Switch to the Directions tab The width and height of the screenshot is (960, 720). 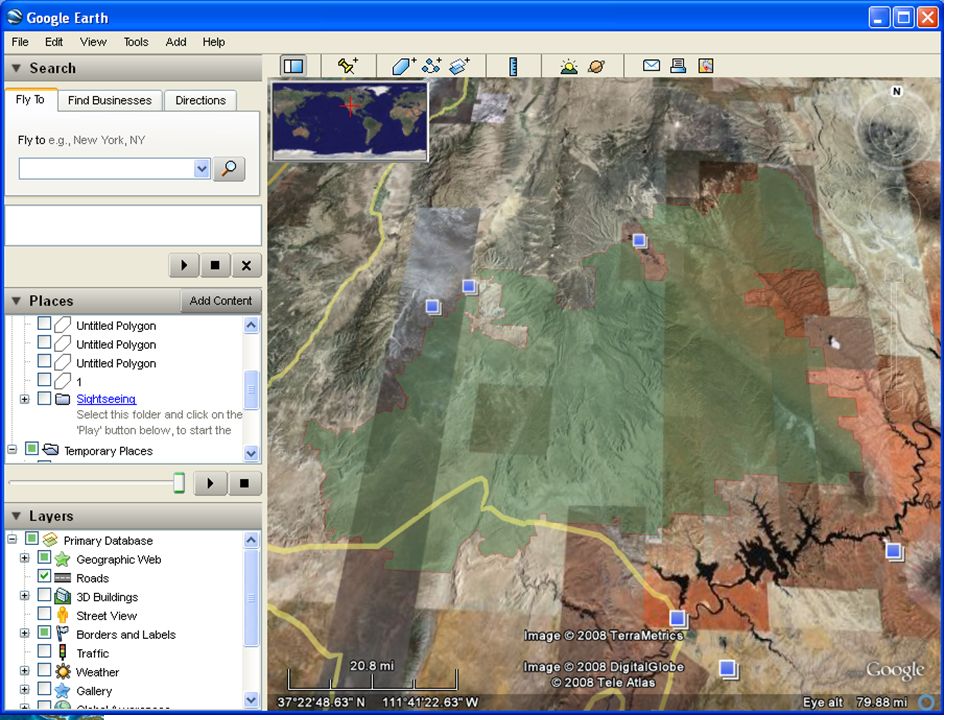(x=200, y=100)
